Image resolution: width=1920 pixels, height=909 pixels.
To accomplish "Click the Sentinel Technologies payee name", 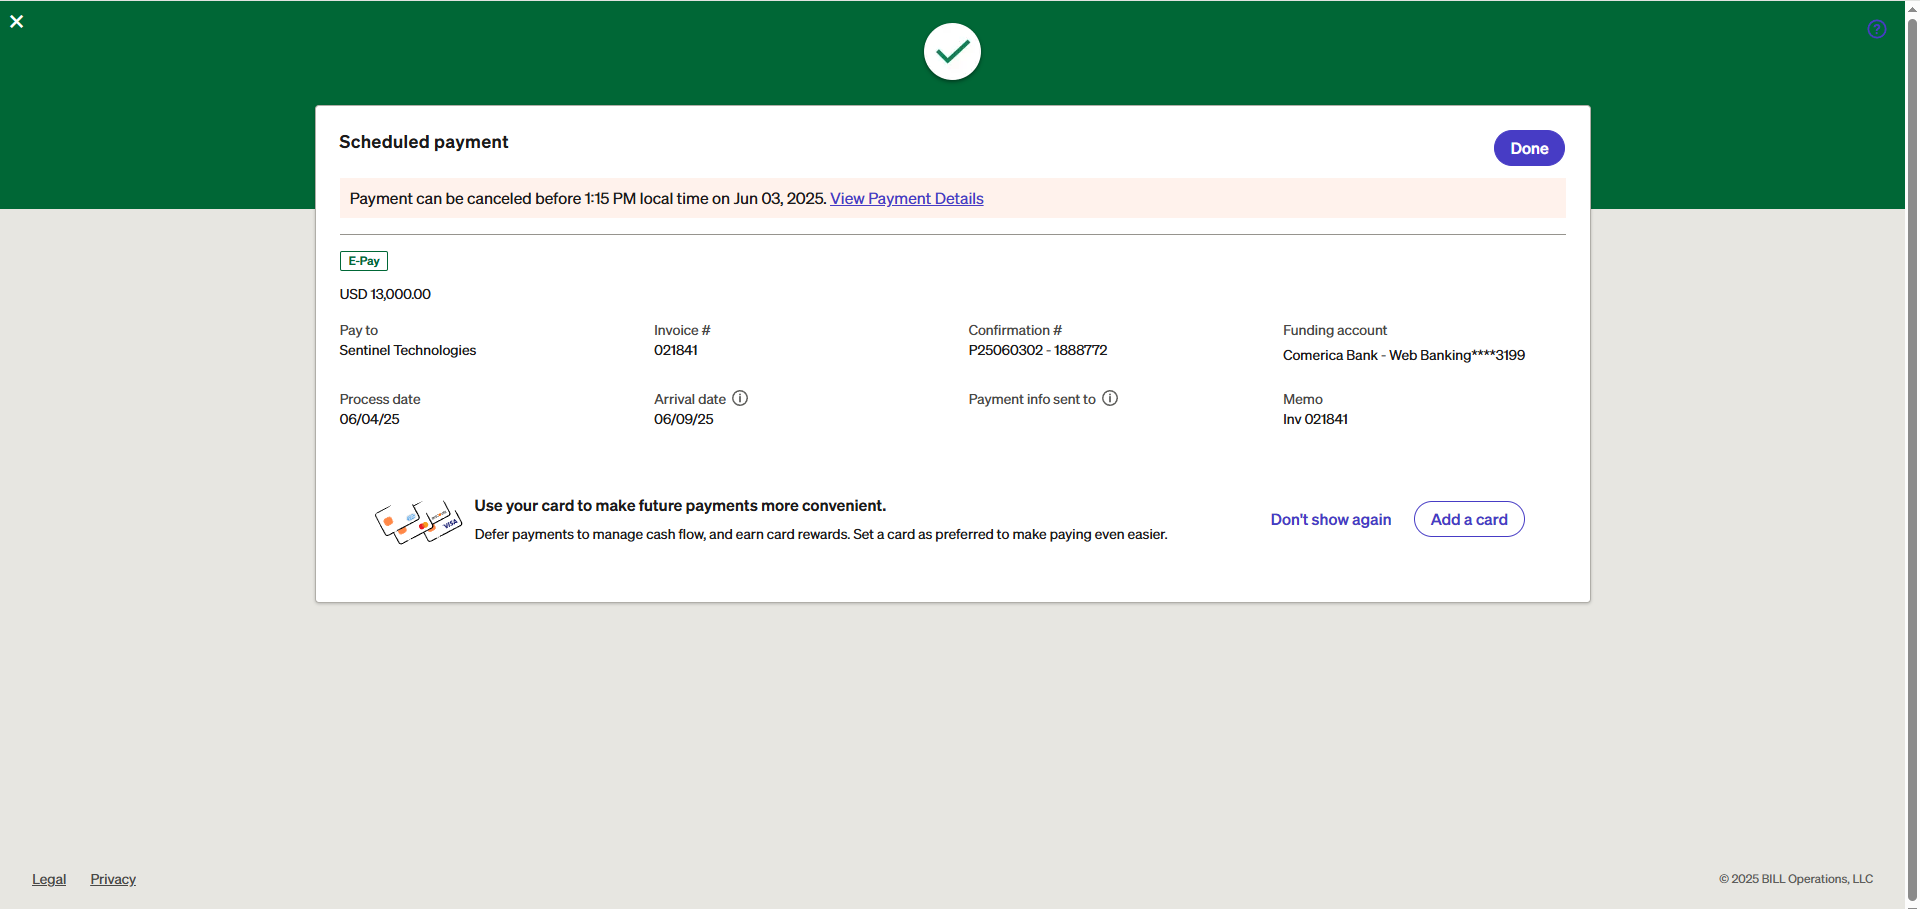I will coord(407,351).
